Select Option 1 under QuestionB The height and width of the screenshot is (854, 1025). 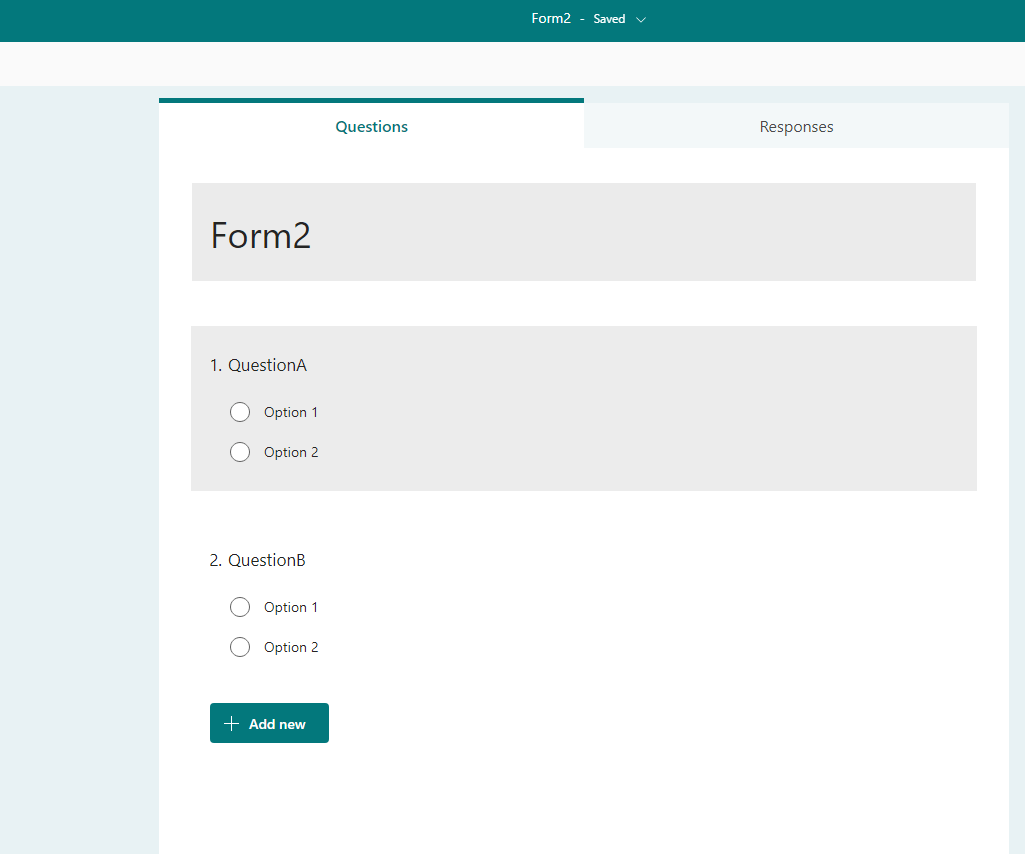click(x=240, y=607)
